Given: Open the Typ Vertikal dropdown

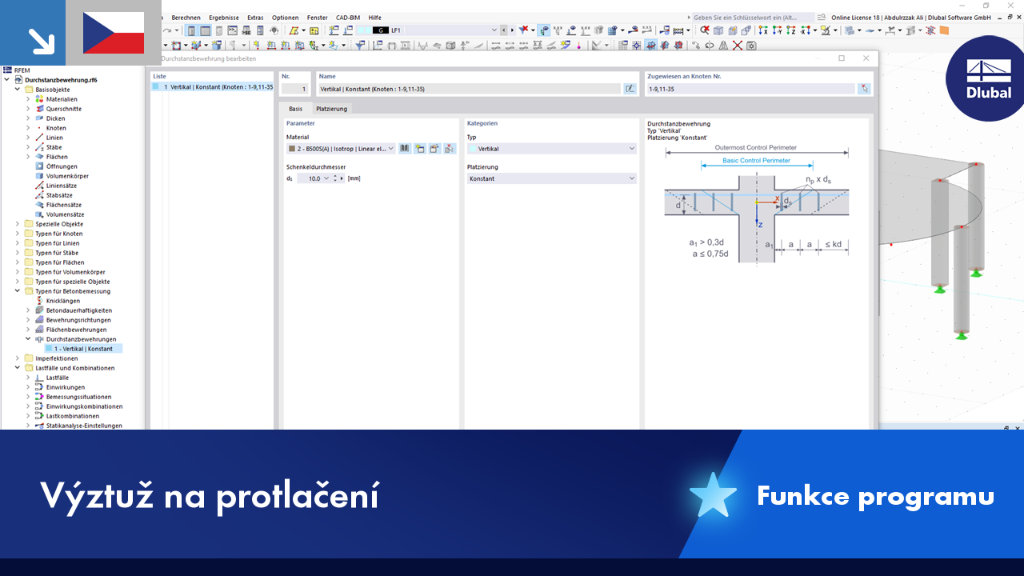Looking at the screenshot, I should (x=551, y=149).
